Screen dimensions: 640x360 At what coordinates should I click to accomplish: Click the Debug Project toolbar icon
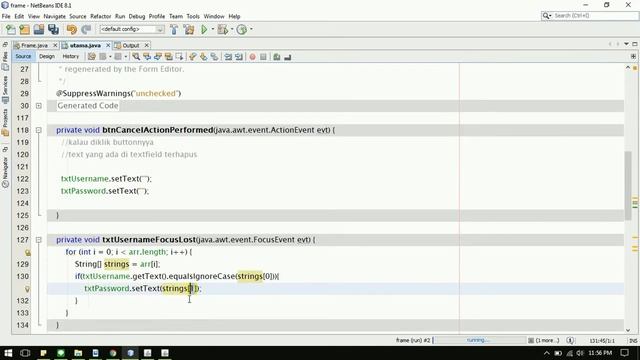tap(222, 29)
